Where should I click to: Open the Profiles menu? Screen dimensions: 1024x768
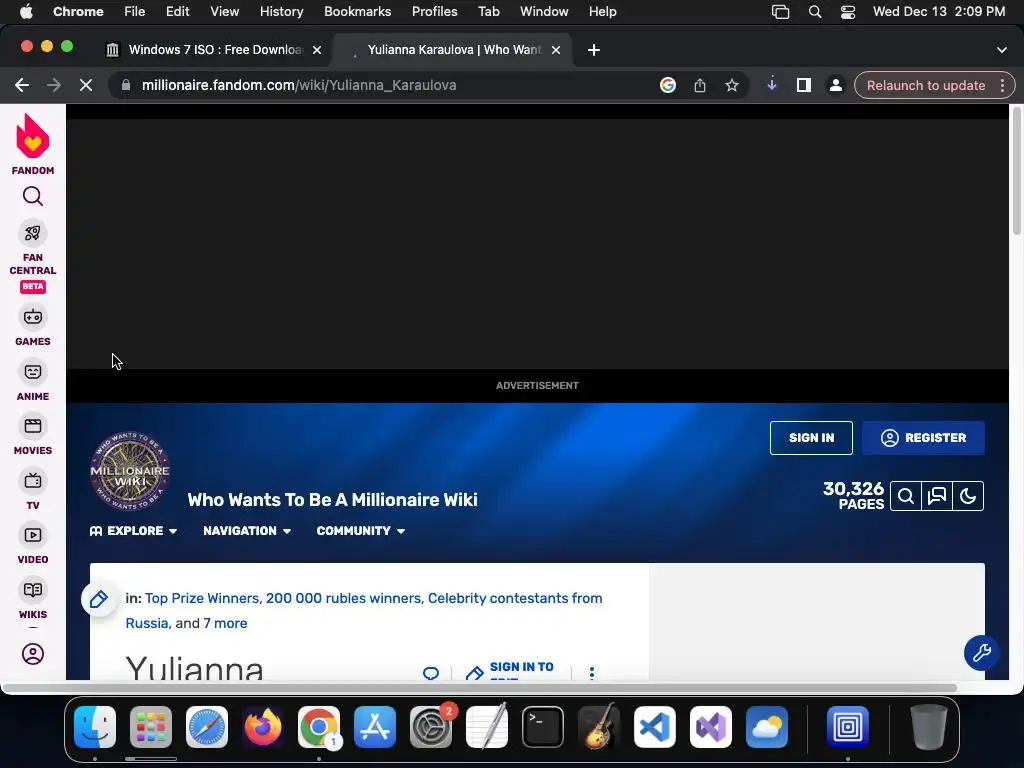point(435,11)
